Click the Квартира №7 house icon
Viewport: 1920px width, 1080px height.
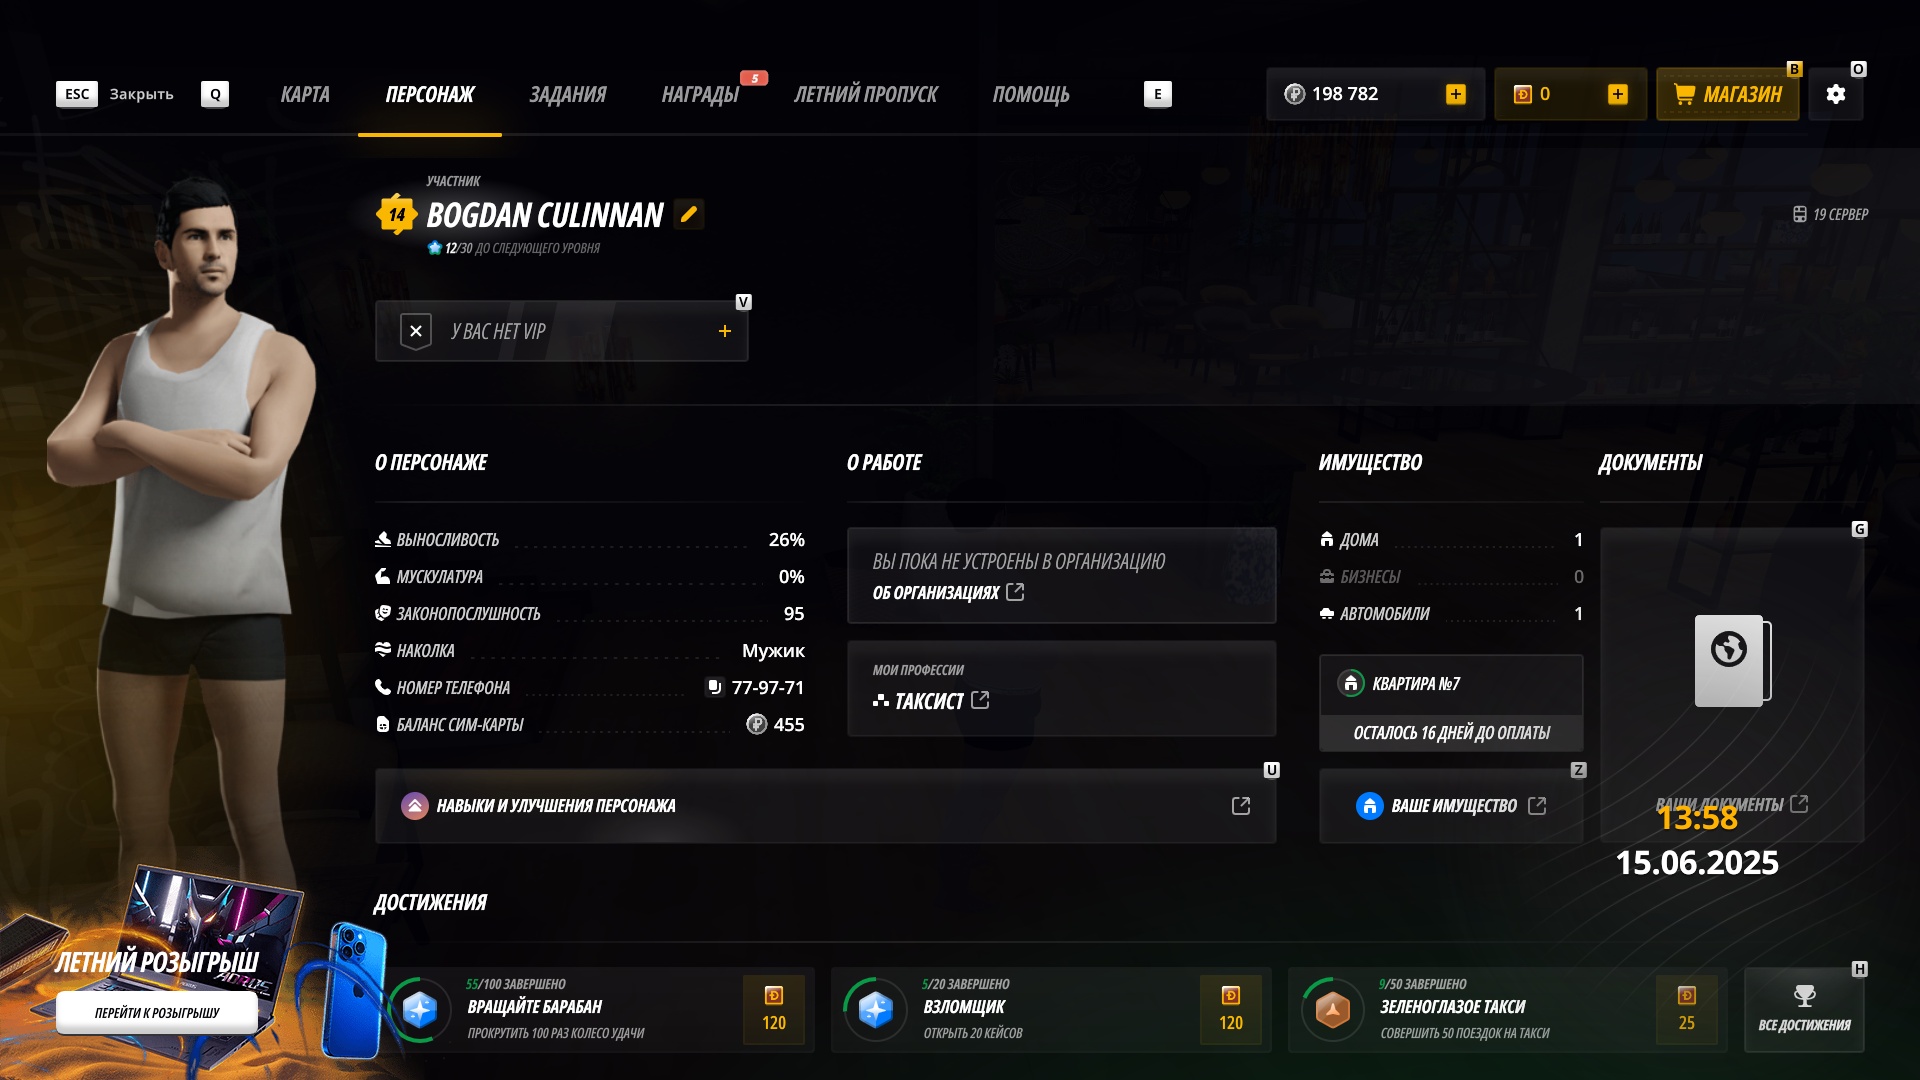pos(1351,683)
